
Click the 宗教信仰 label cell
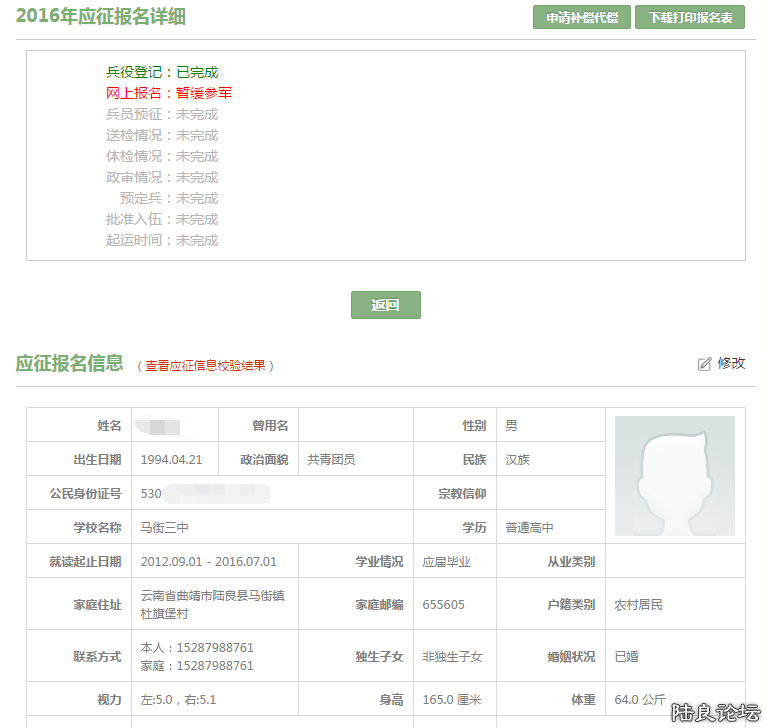point(455,493)
